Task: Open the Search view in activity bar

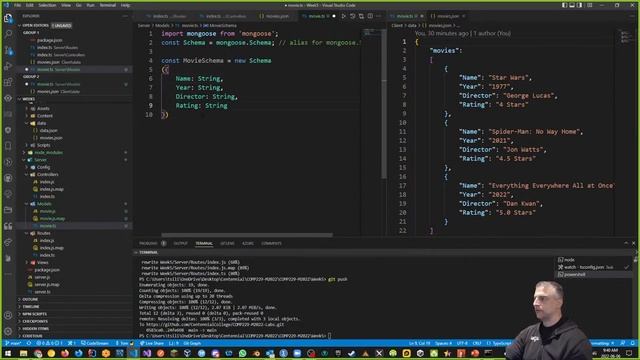Action: click(8, 34)
